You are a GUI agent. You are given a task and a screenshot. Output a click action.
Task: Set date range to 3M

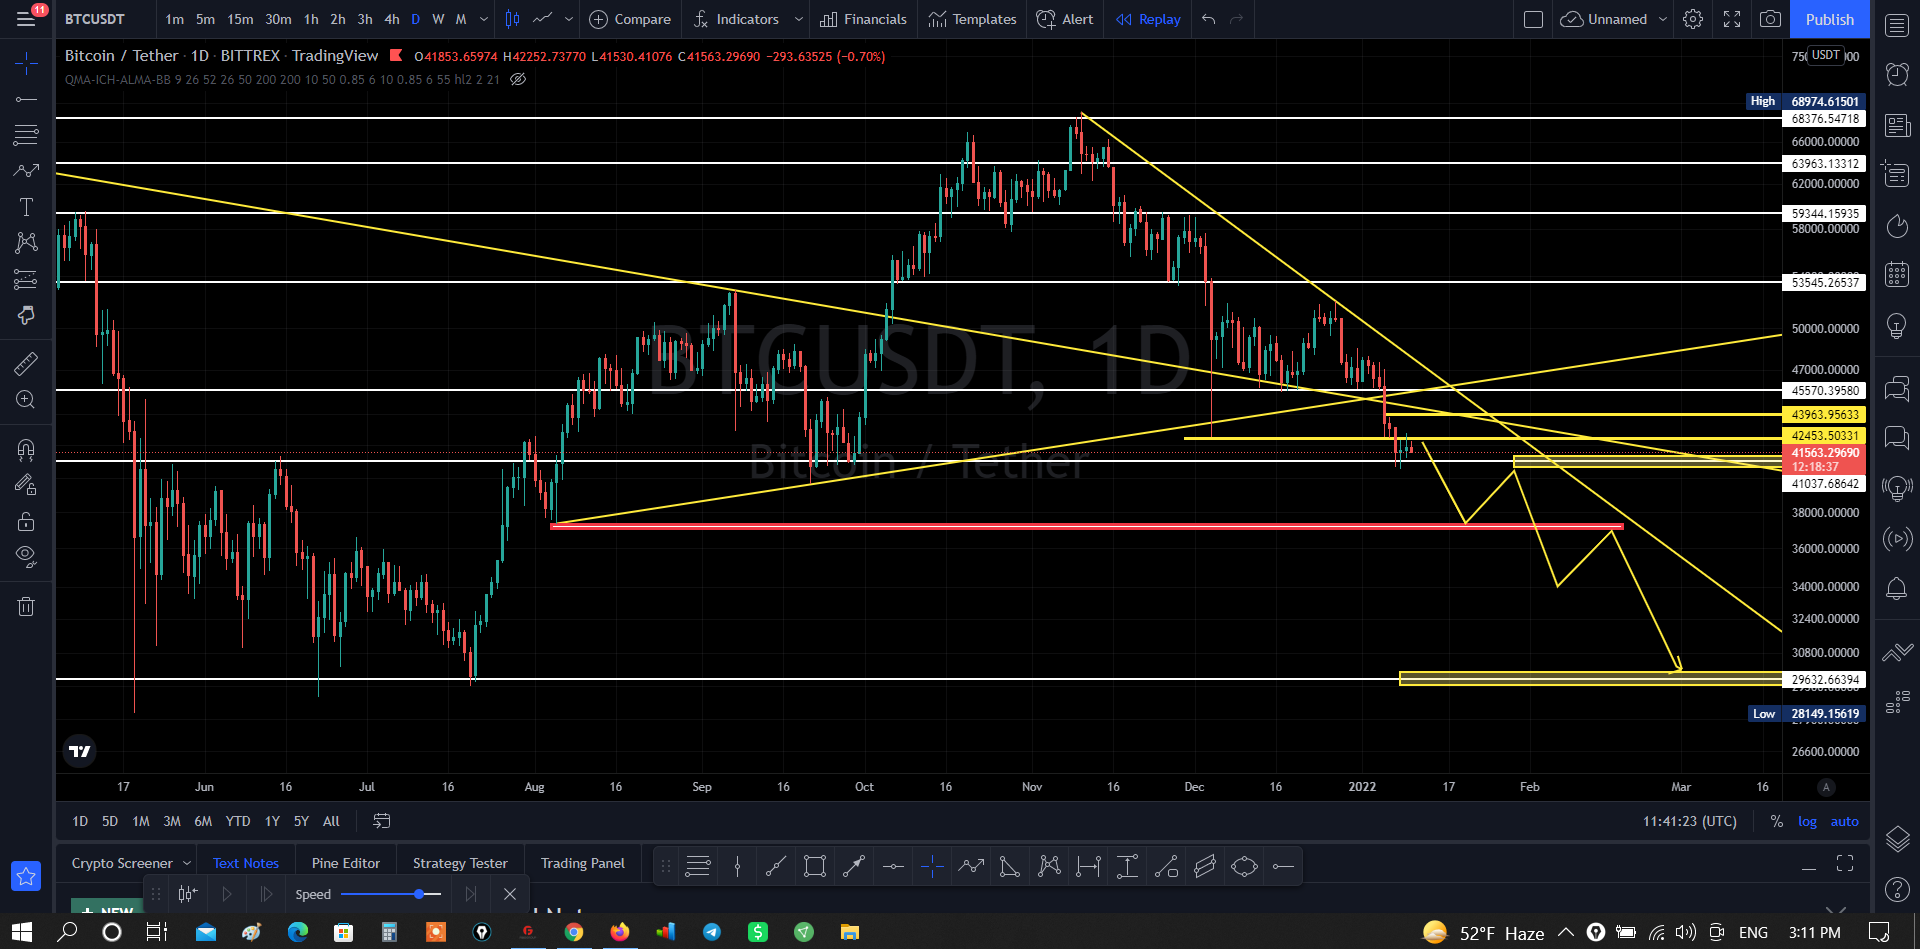click(x=172, y=821)
